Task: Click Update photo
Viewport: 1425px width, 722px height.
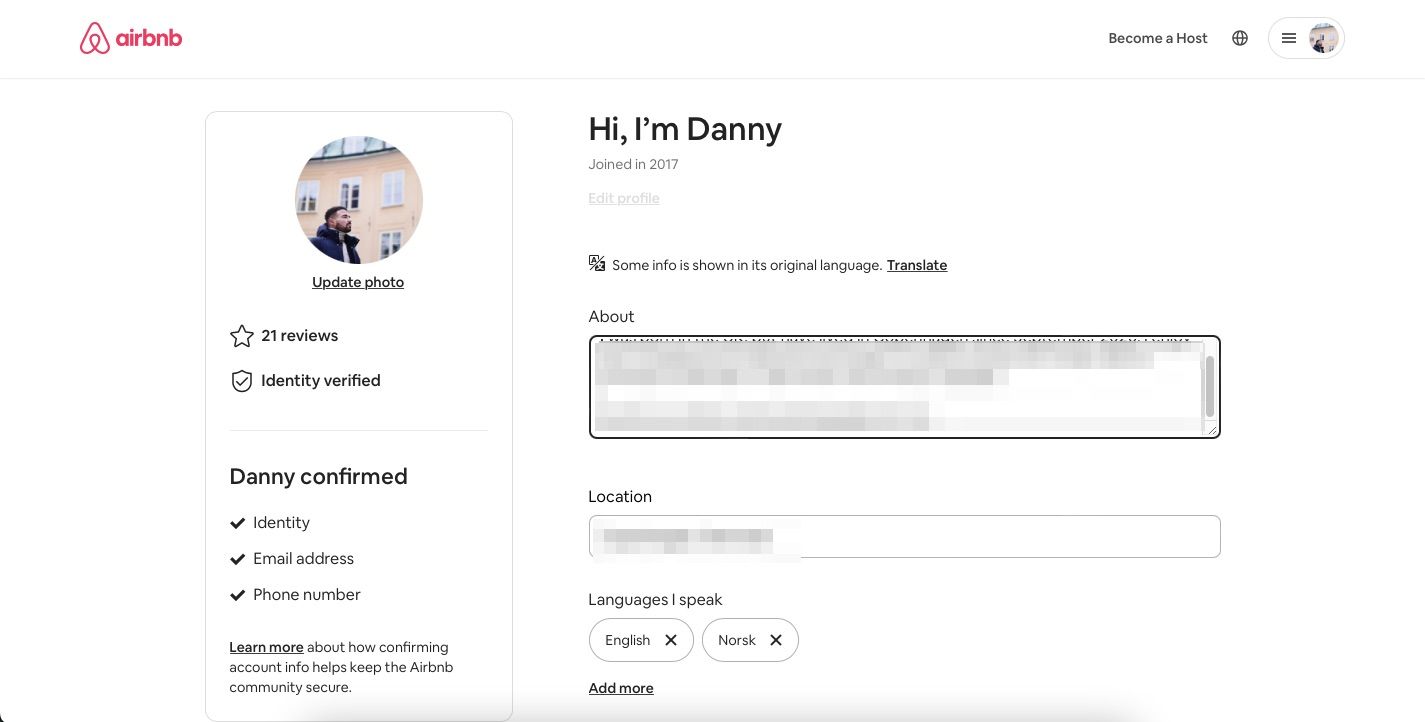Action: coord(357,282)
